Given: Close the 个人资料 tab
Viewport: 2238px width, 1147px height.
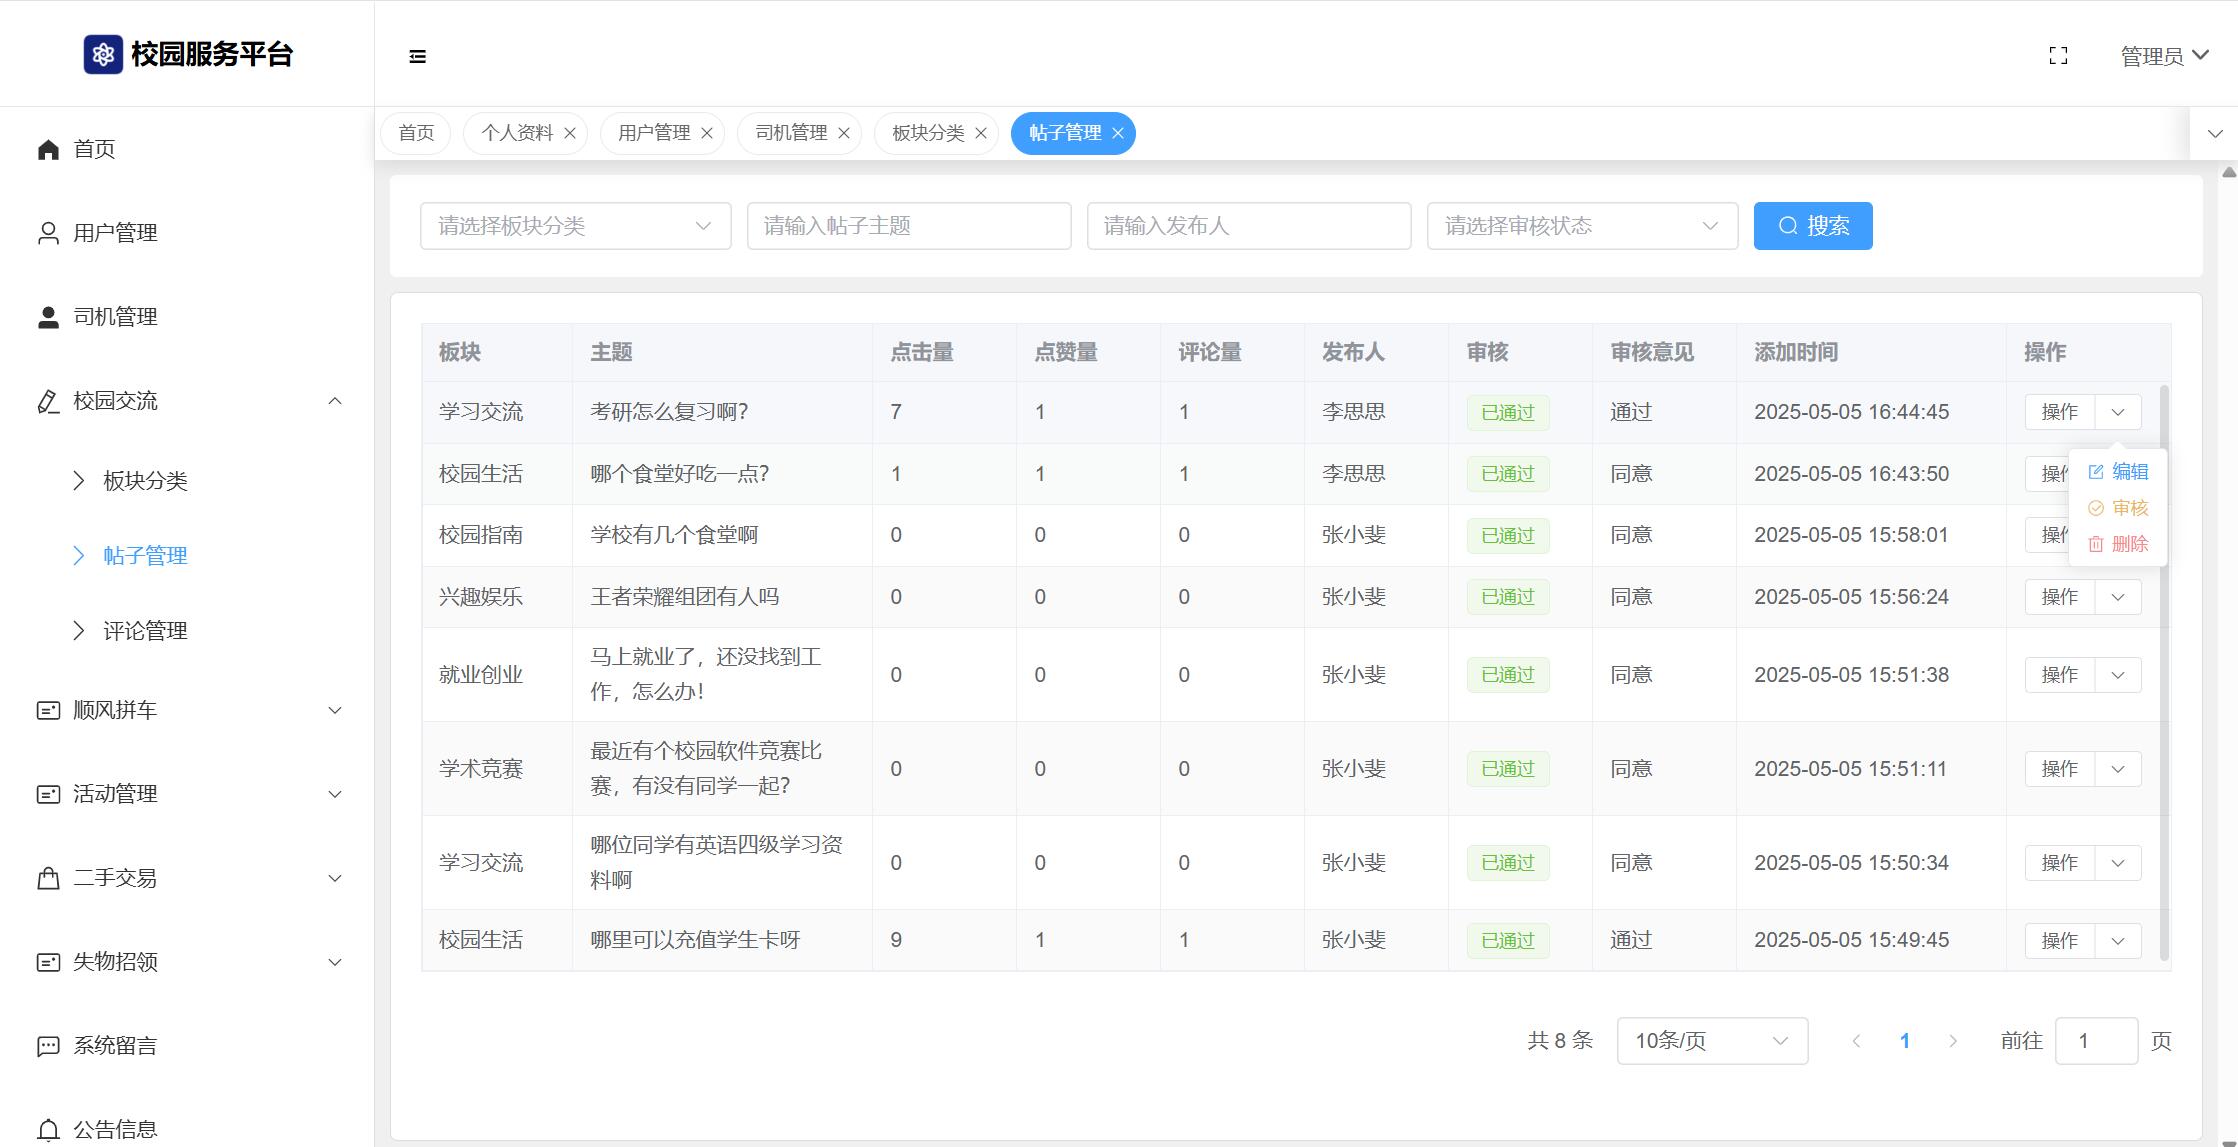Looking at the screenshot, I should pyautogui.click(x=570, y=134).
